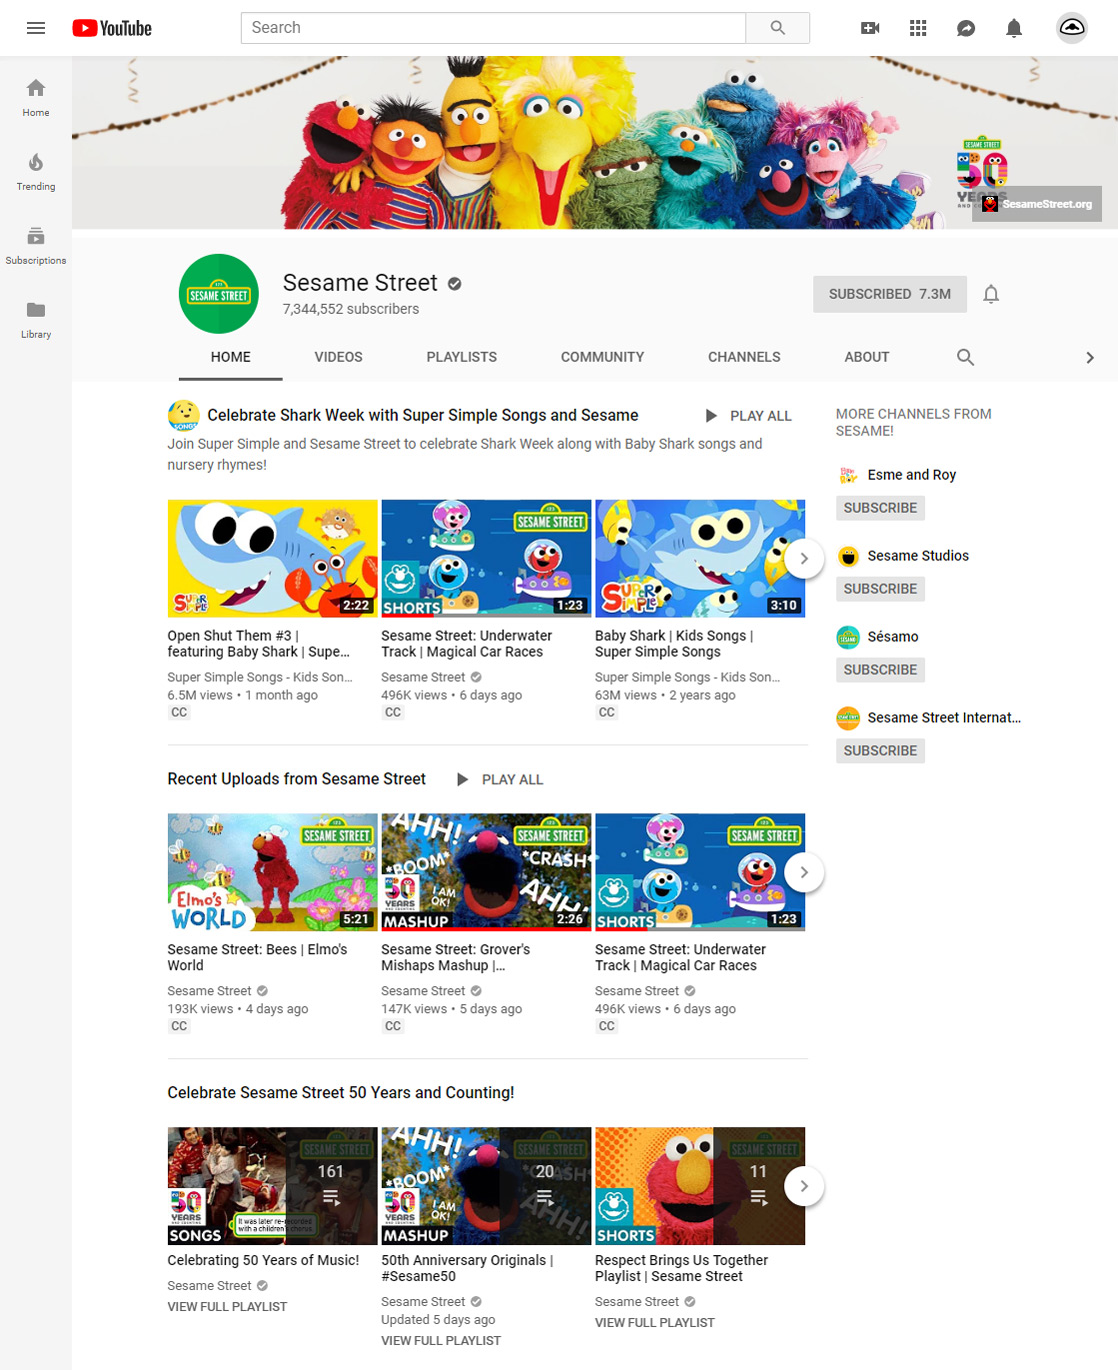1118x1370 pixels.
Task: Subscribe to Esme and Roy
Action: [x=880, y=508]
